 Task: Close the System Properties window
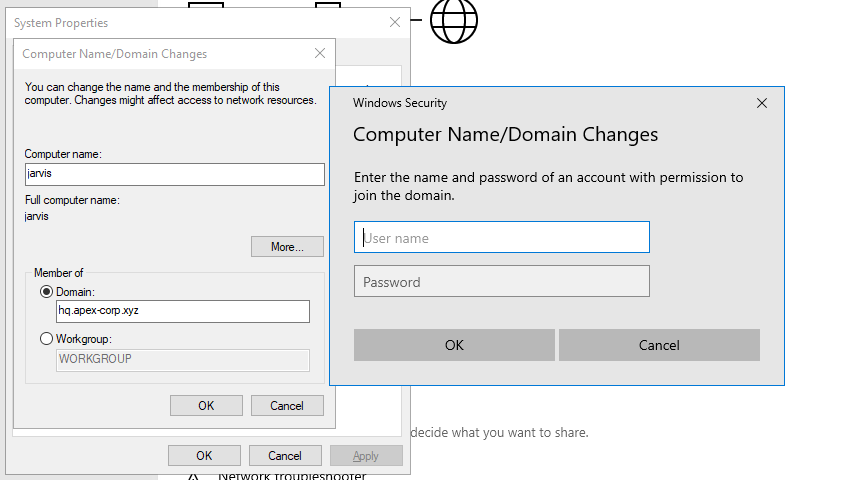click(394, 22)
